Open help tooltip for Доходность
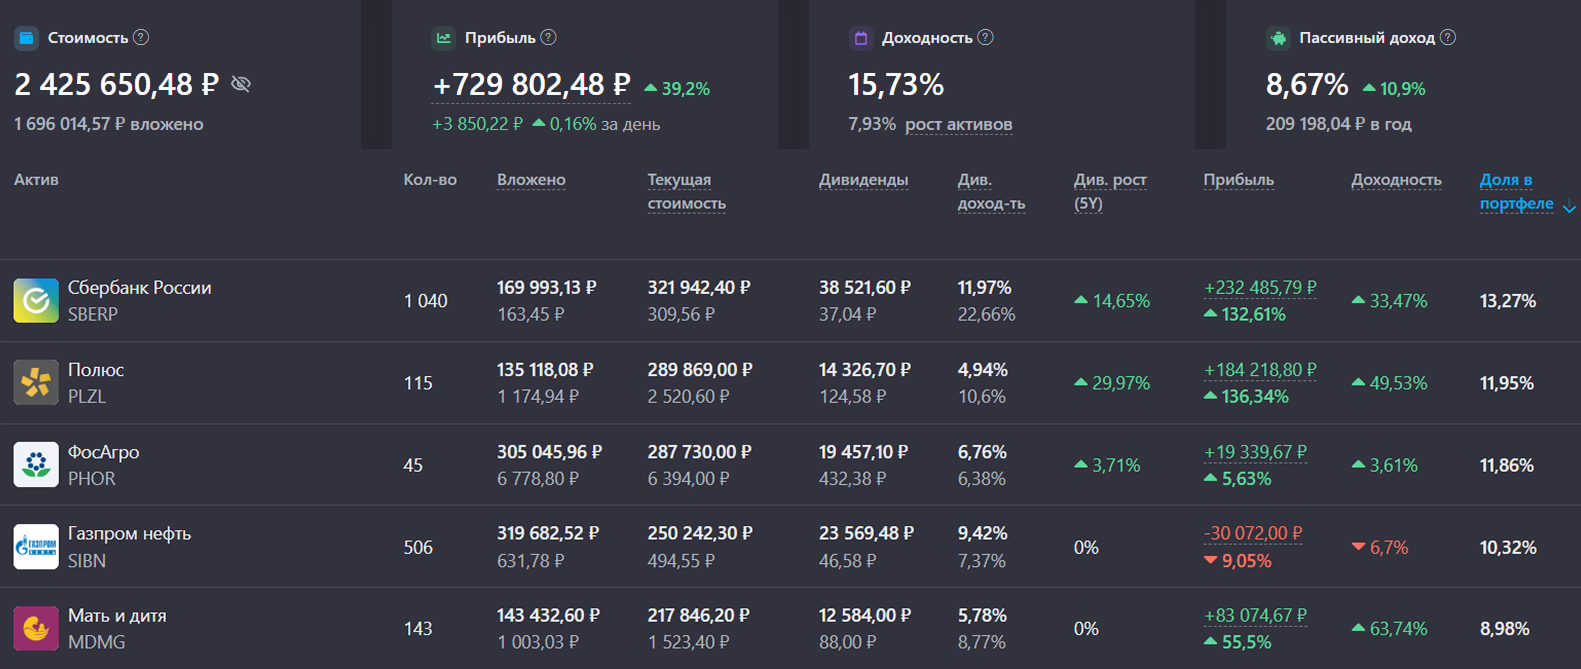This screenshot has height=669, width=1581. tap(985, 37)
